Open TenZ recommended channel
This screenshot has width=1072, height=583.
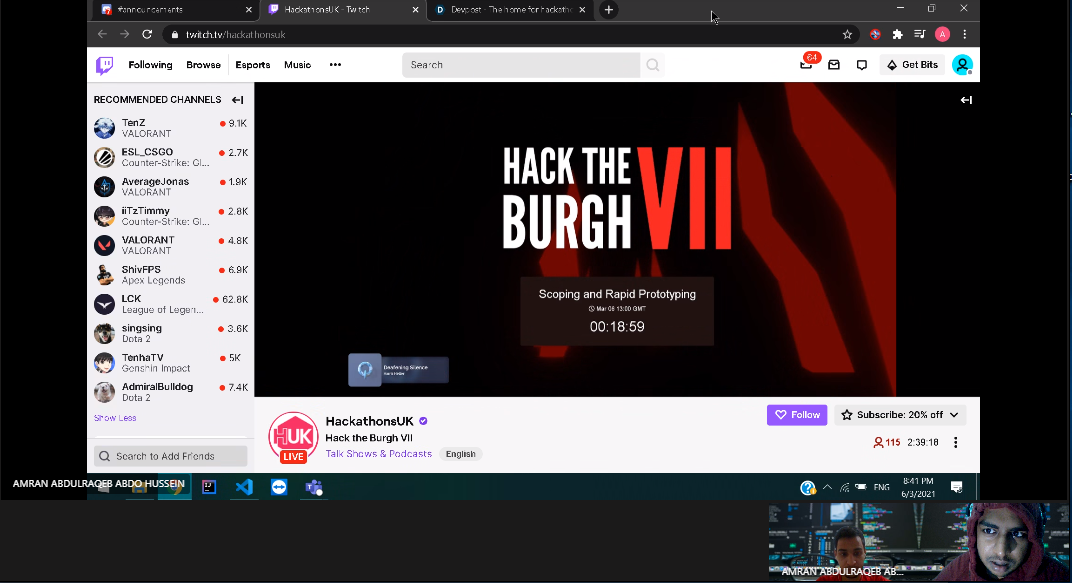coord(170,128)
